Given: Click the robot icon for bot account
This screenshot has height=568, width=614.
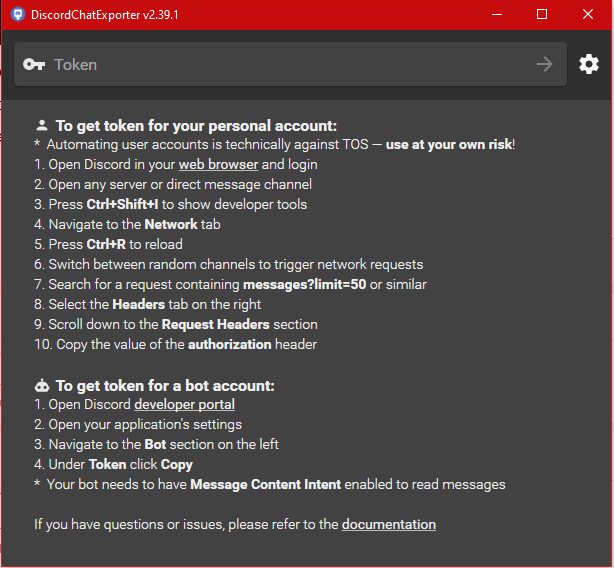Looking at the screenshot, I should tap(42, 385).
